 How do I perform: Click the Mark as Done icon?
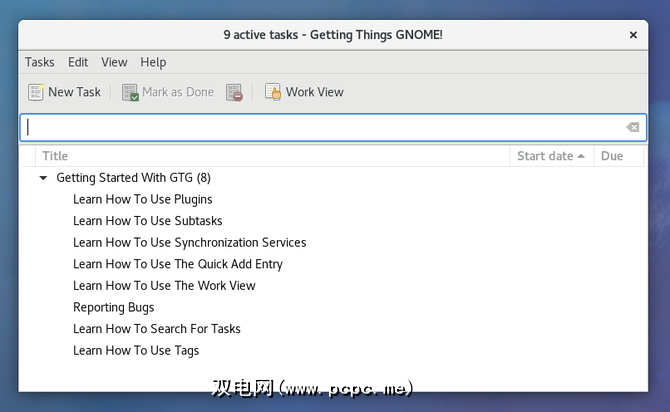click(130, 92)
